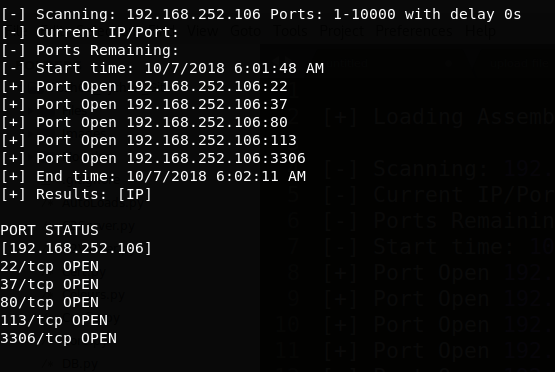Click the Results: [IP] line

(x=76, y=194)
